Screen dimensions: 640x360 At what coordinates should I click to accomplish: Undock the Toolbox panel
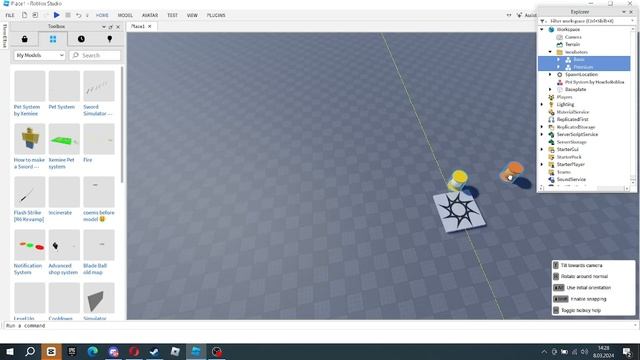point(111,27)
